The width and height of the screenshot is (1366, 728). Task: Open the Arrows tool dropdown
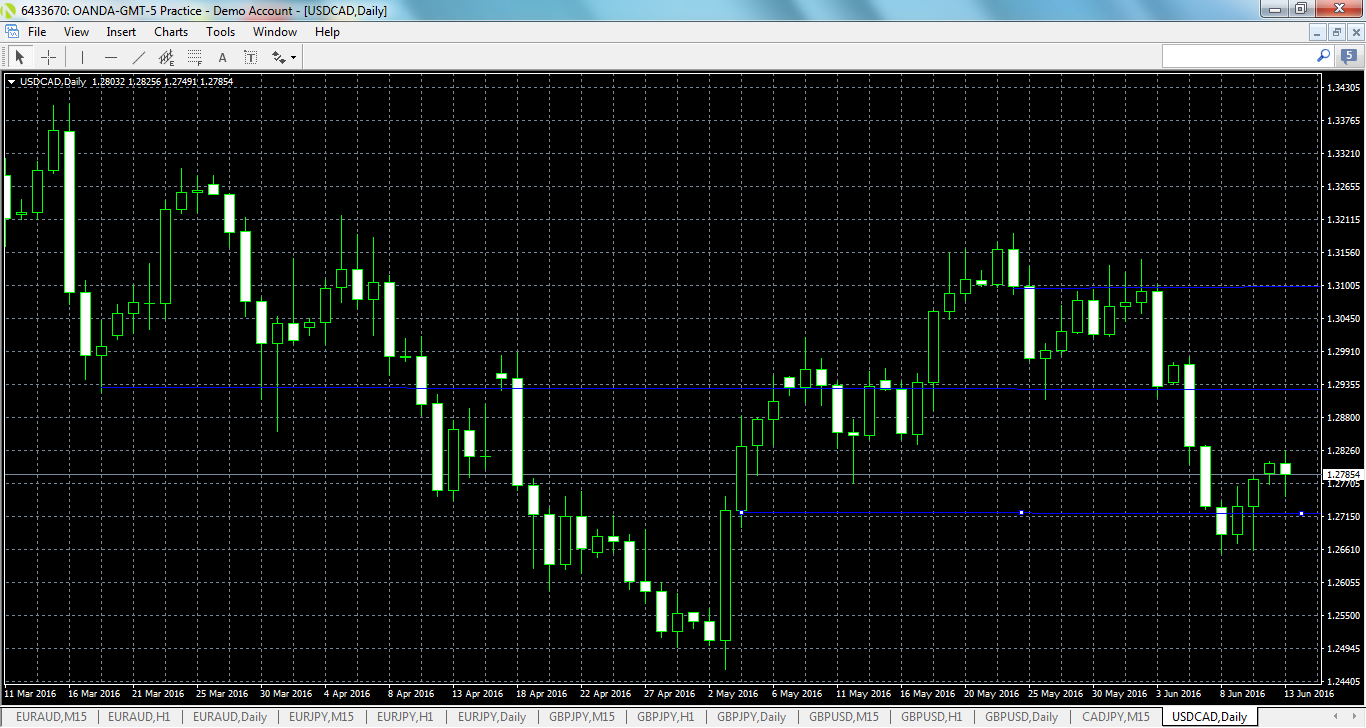[x=294, y=57]
